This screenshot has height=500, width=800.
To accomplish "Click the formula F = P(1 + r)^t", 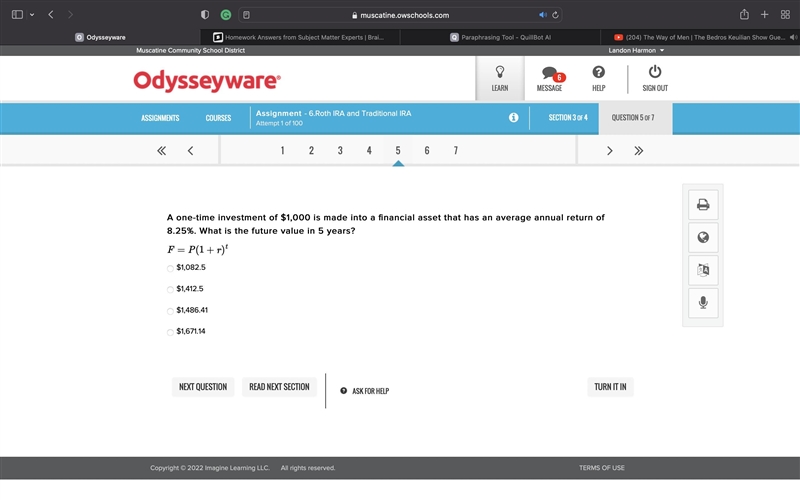I will [197, 249].
